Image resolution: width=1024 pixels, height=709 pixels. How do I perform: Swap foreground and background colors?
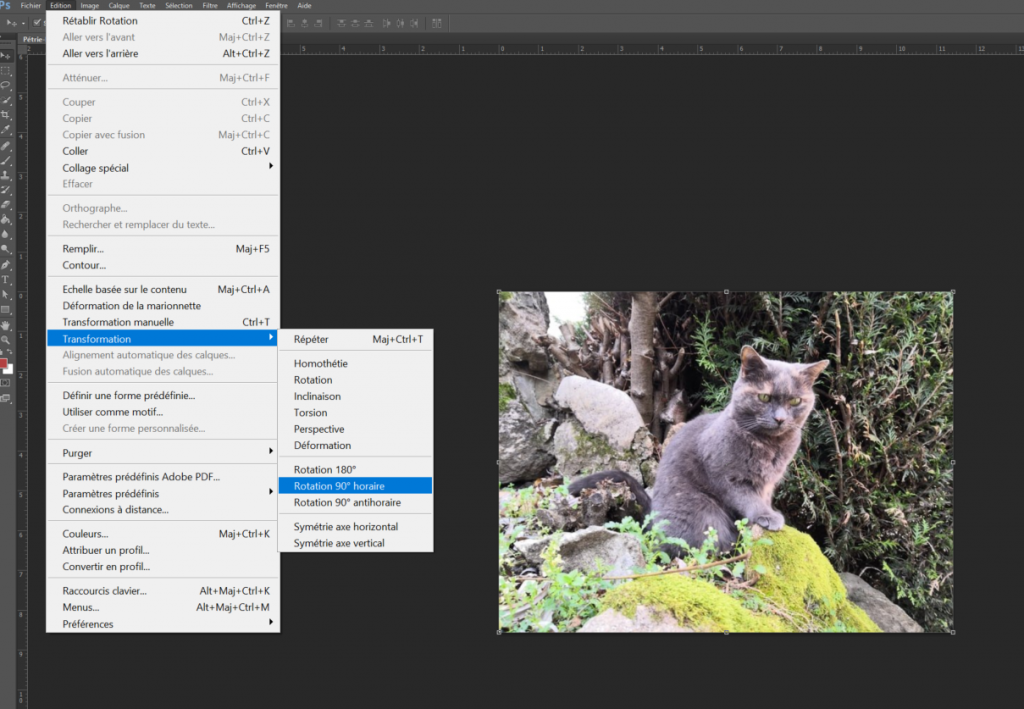tap(10, 352)
